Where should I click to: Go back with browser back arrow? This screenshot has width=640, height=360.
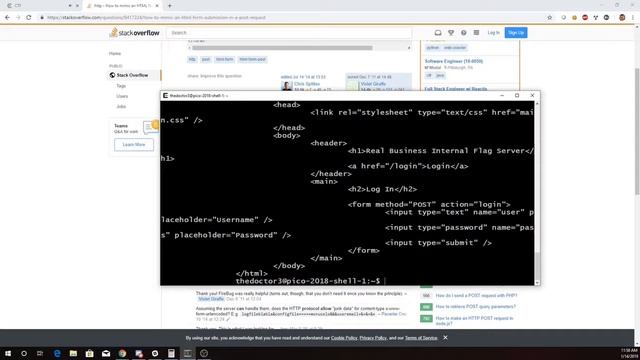coord(7,18)
